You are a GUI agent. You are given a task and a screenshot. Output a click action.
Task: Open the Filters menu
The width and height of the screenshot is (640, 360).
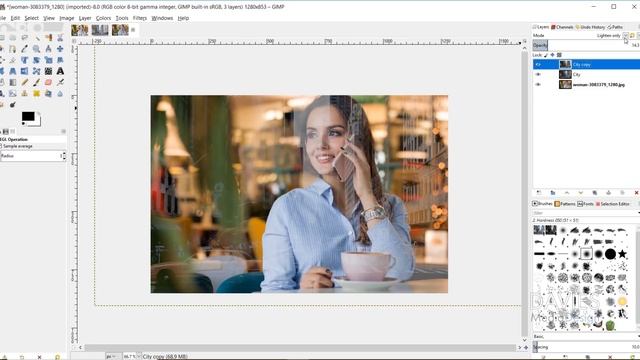(x=140, y=18)
